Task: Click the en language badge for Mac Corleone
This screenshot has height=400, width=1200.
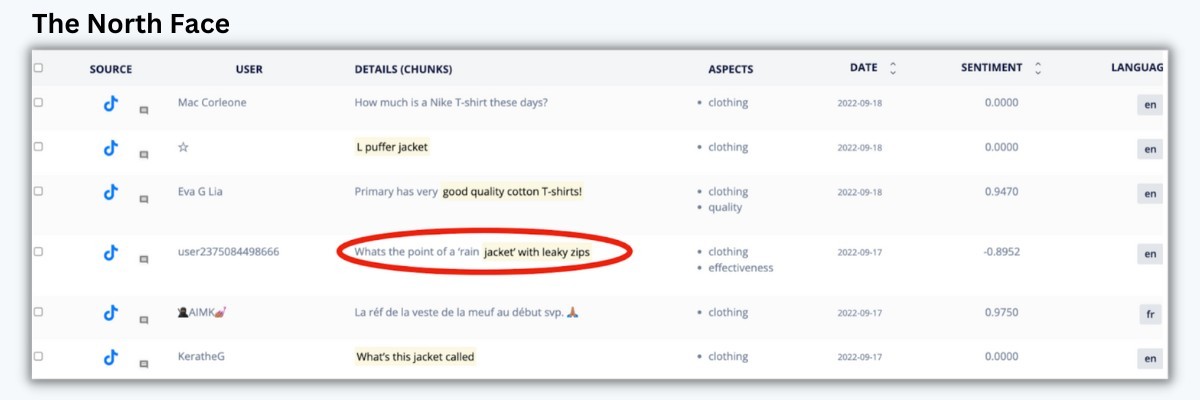Action: coord(1150,104)
